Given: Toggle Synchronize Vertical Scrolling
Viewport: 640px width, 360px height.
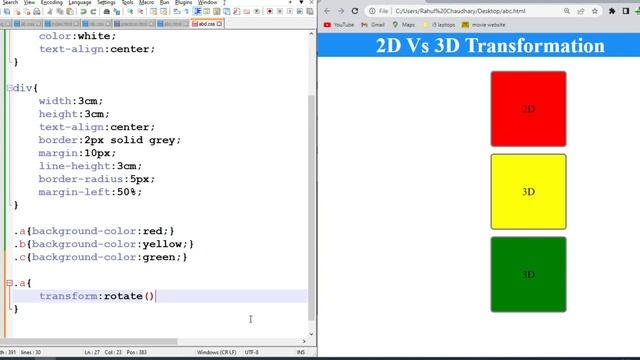Looking at the screenshot, I should pos(153,11).
